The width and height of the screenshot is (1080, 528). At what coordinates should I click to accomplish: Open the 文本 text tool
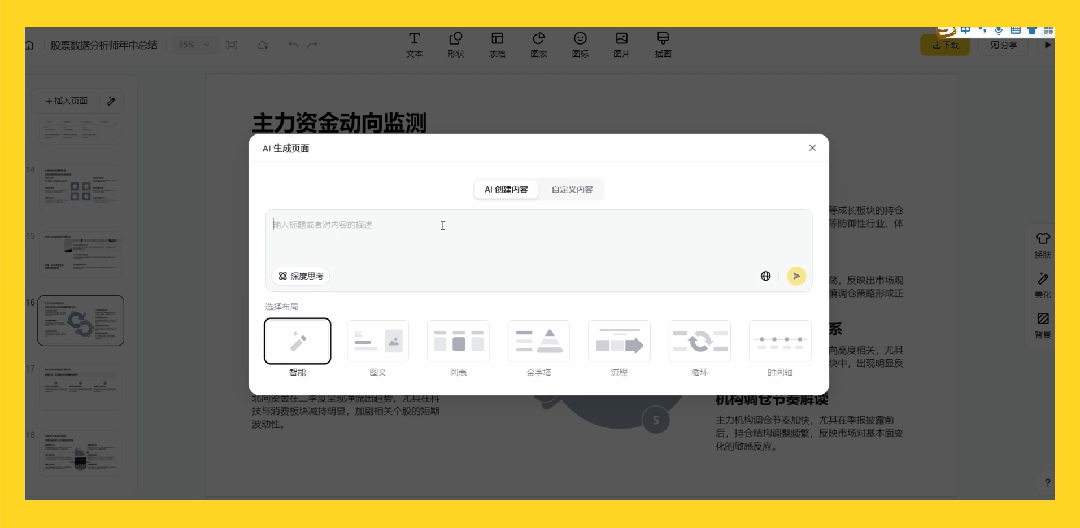tap(414, 44)
